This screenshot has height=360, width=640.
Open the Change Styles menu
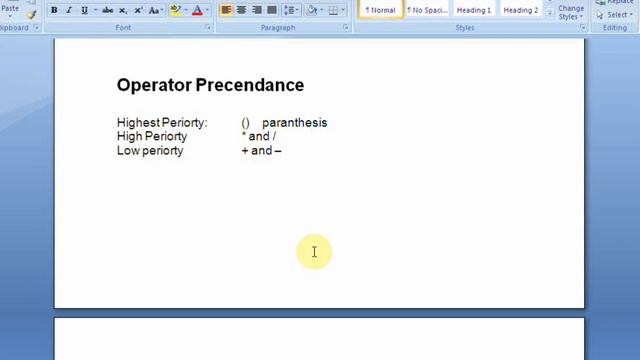click(571, 12)
